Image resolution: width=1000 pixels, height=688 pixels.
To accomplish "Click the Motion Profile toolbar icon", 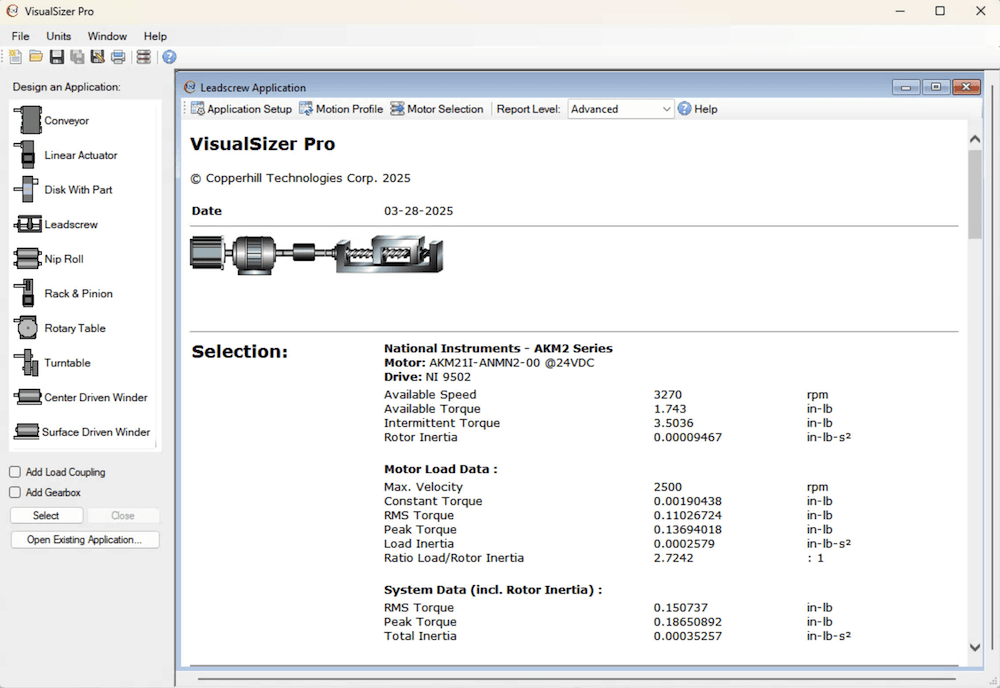I will (341, 108).
